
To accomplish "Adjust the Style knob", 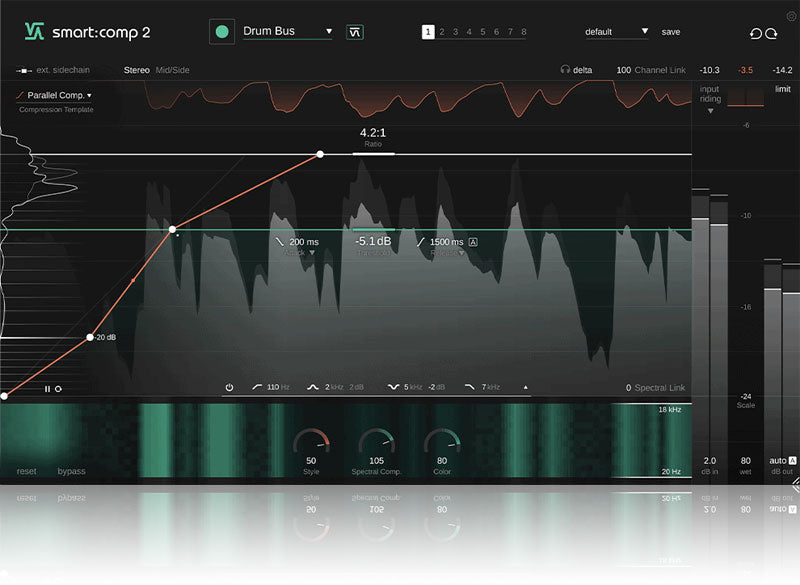I will [x=311, y=443].
